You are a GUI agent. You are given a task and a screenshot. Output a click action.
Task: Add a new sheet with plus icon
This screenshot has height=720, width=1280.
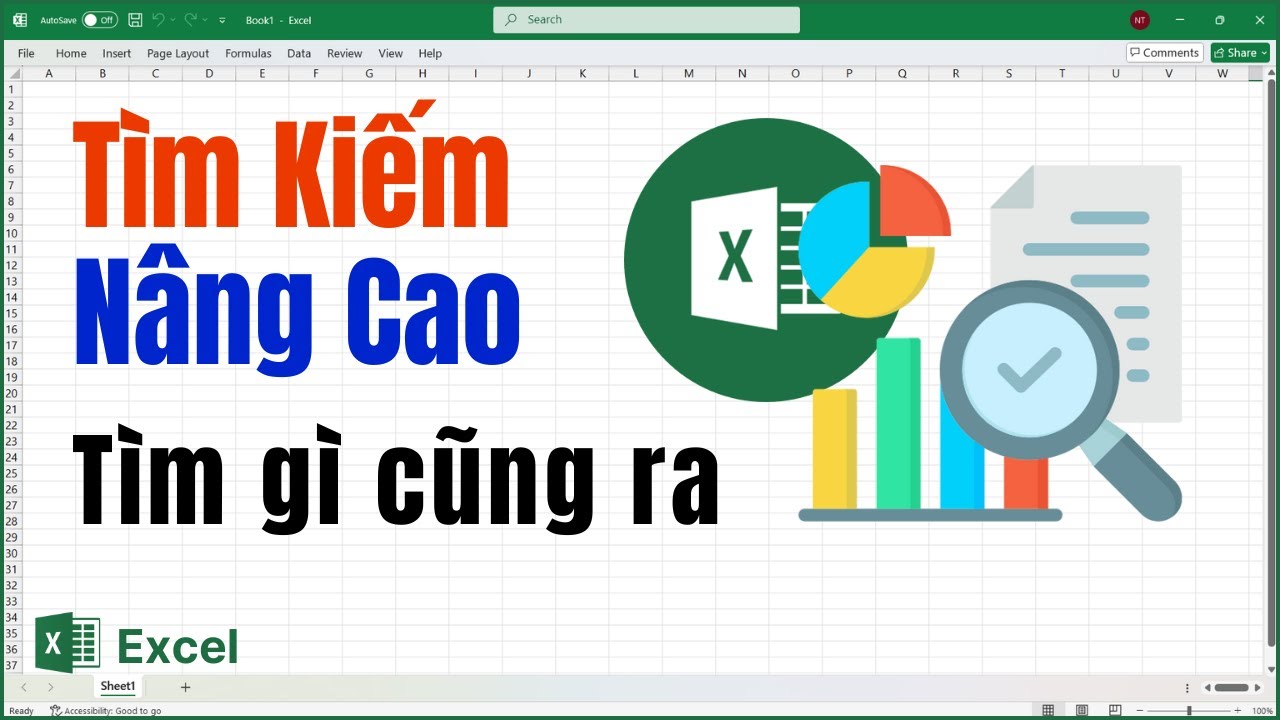[x=185, y=687]
